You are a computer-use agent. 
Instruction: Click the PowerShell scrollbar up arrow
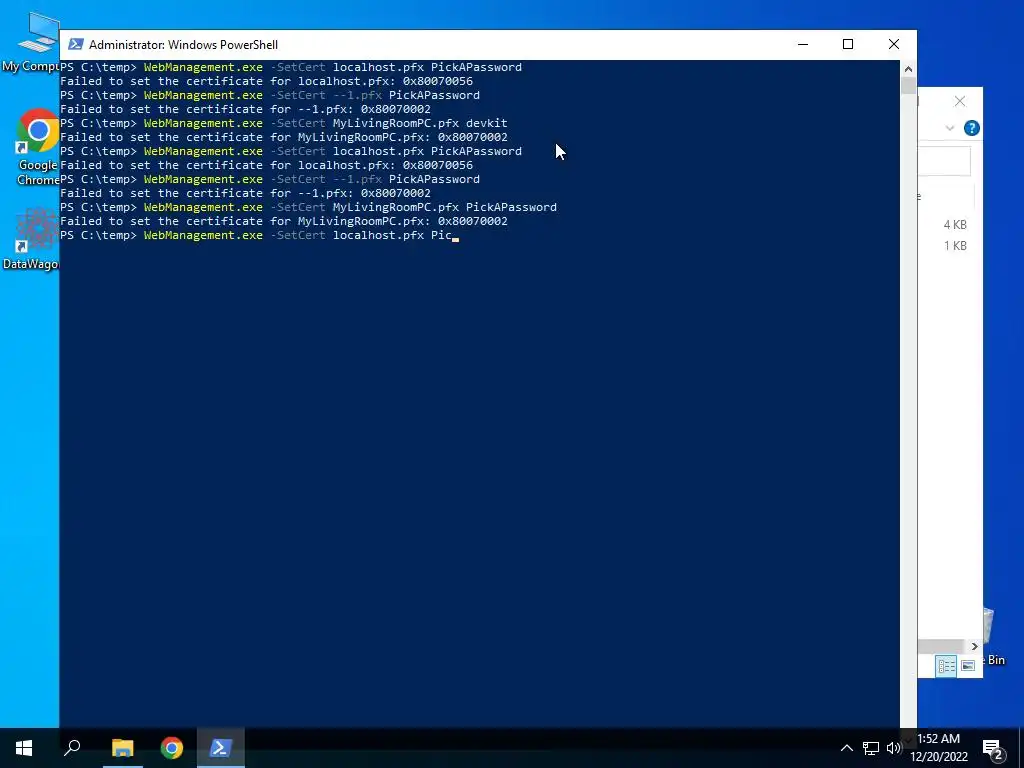[x=908, y=68]
